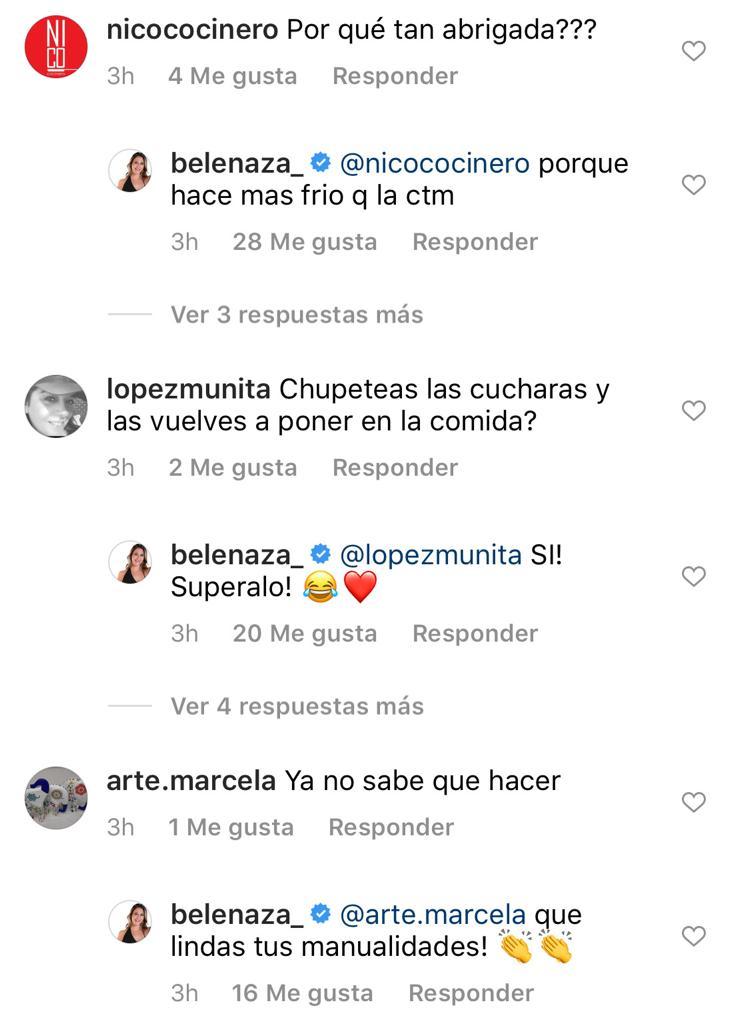Like belenaza_'s 'SI! Superalo!' reply
750x1024 pixels.
[x=693, y=575]
